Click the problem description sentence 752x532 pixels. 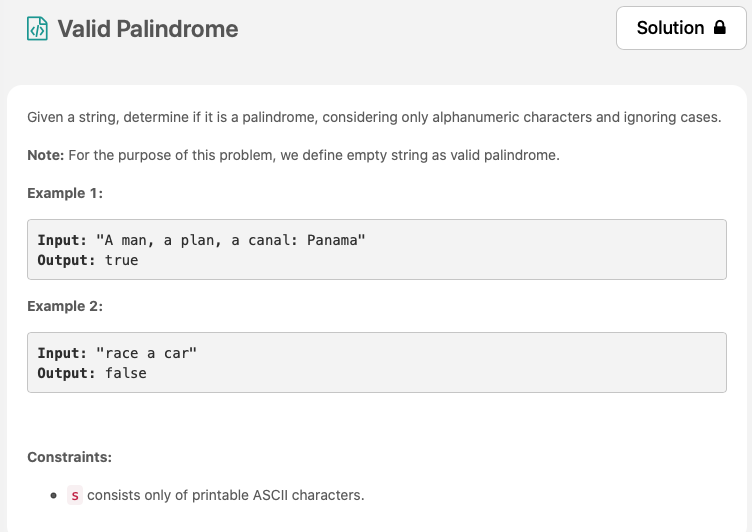(x=374, y=117)
